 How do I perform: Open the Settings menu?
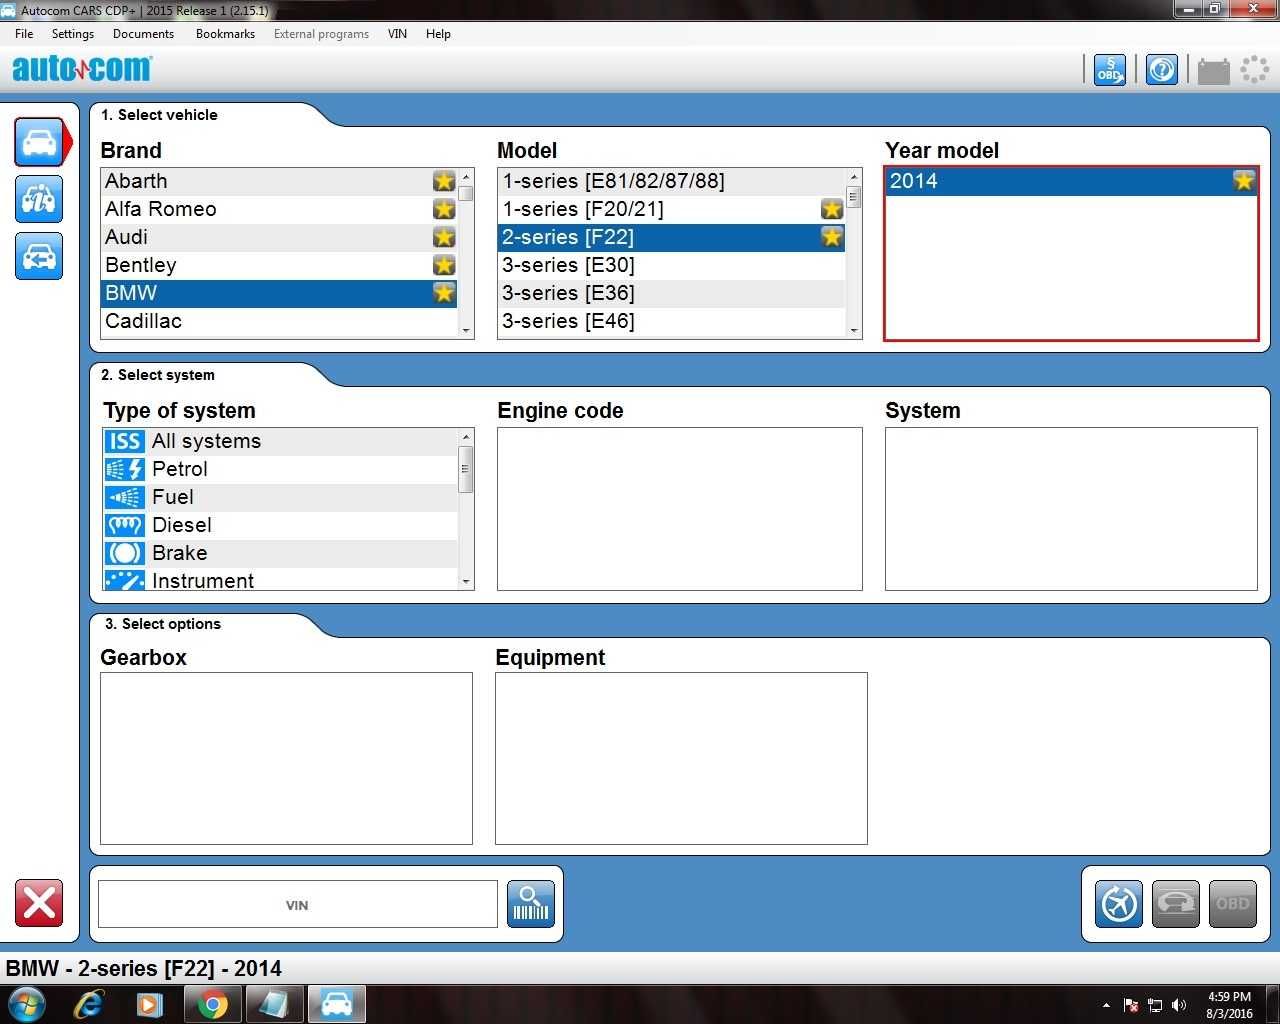pos(73,34)
